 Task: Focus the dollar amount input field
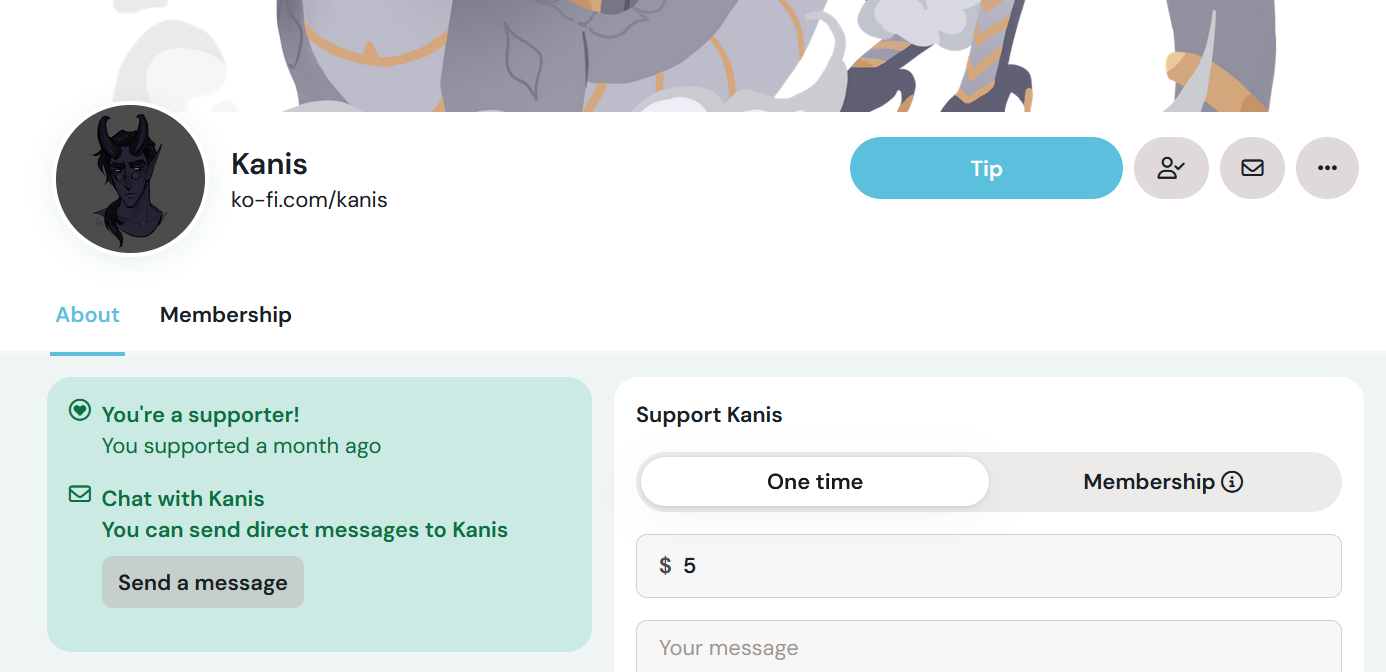(1000, 566)
